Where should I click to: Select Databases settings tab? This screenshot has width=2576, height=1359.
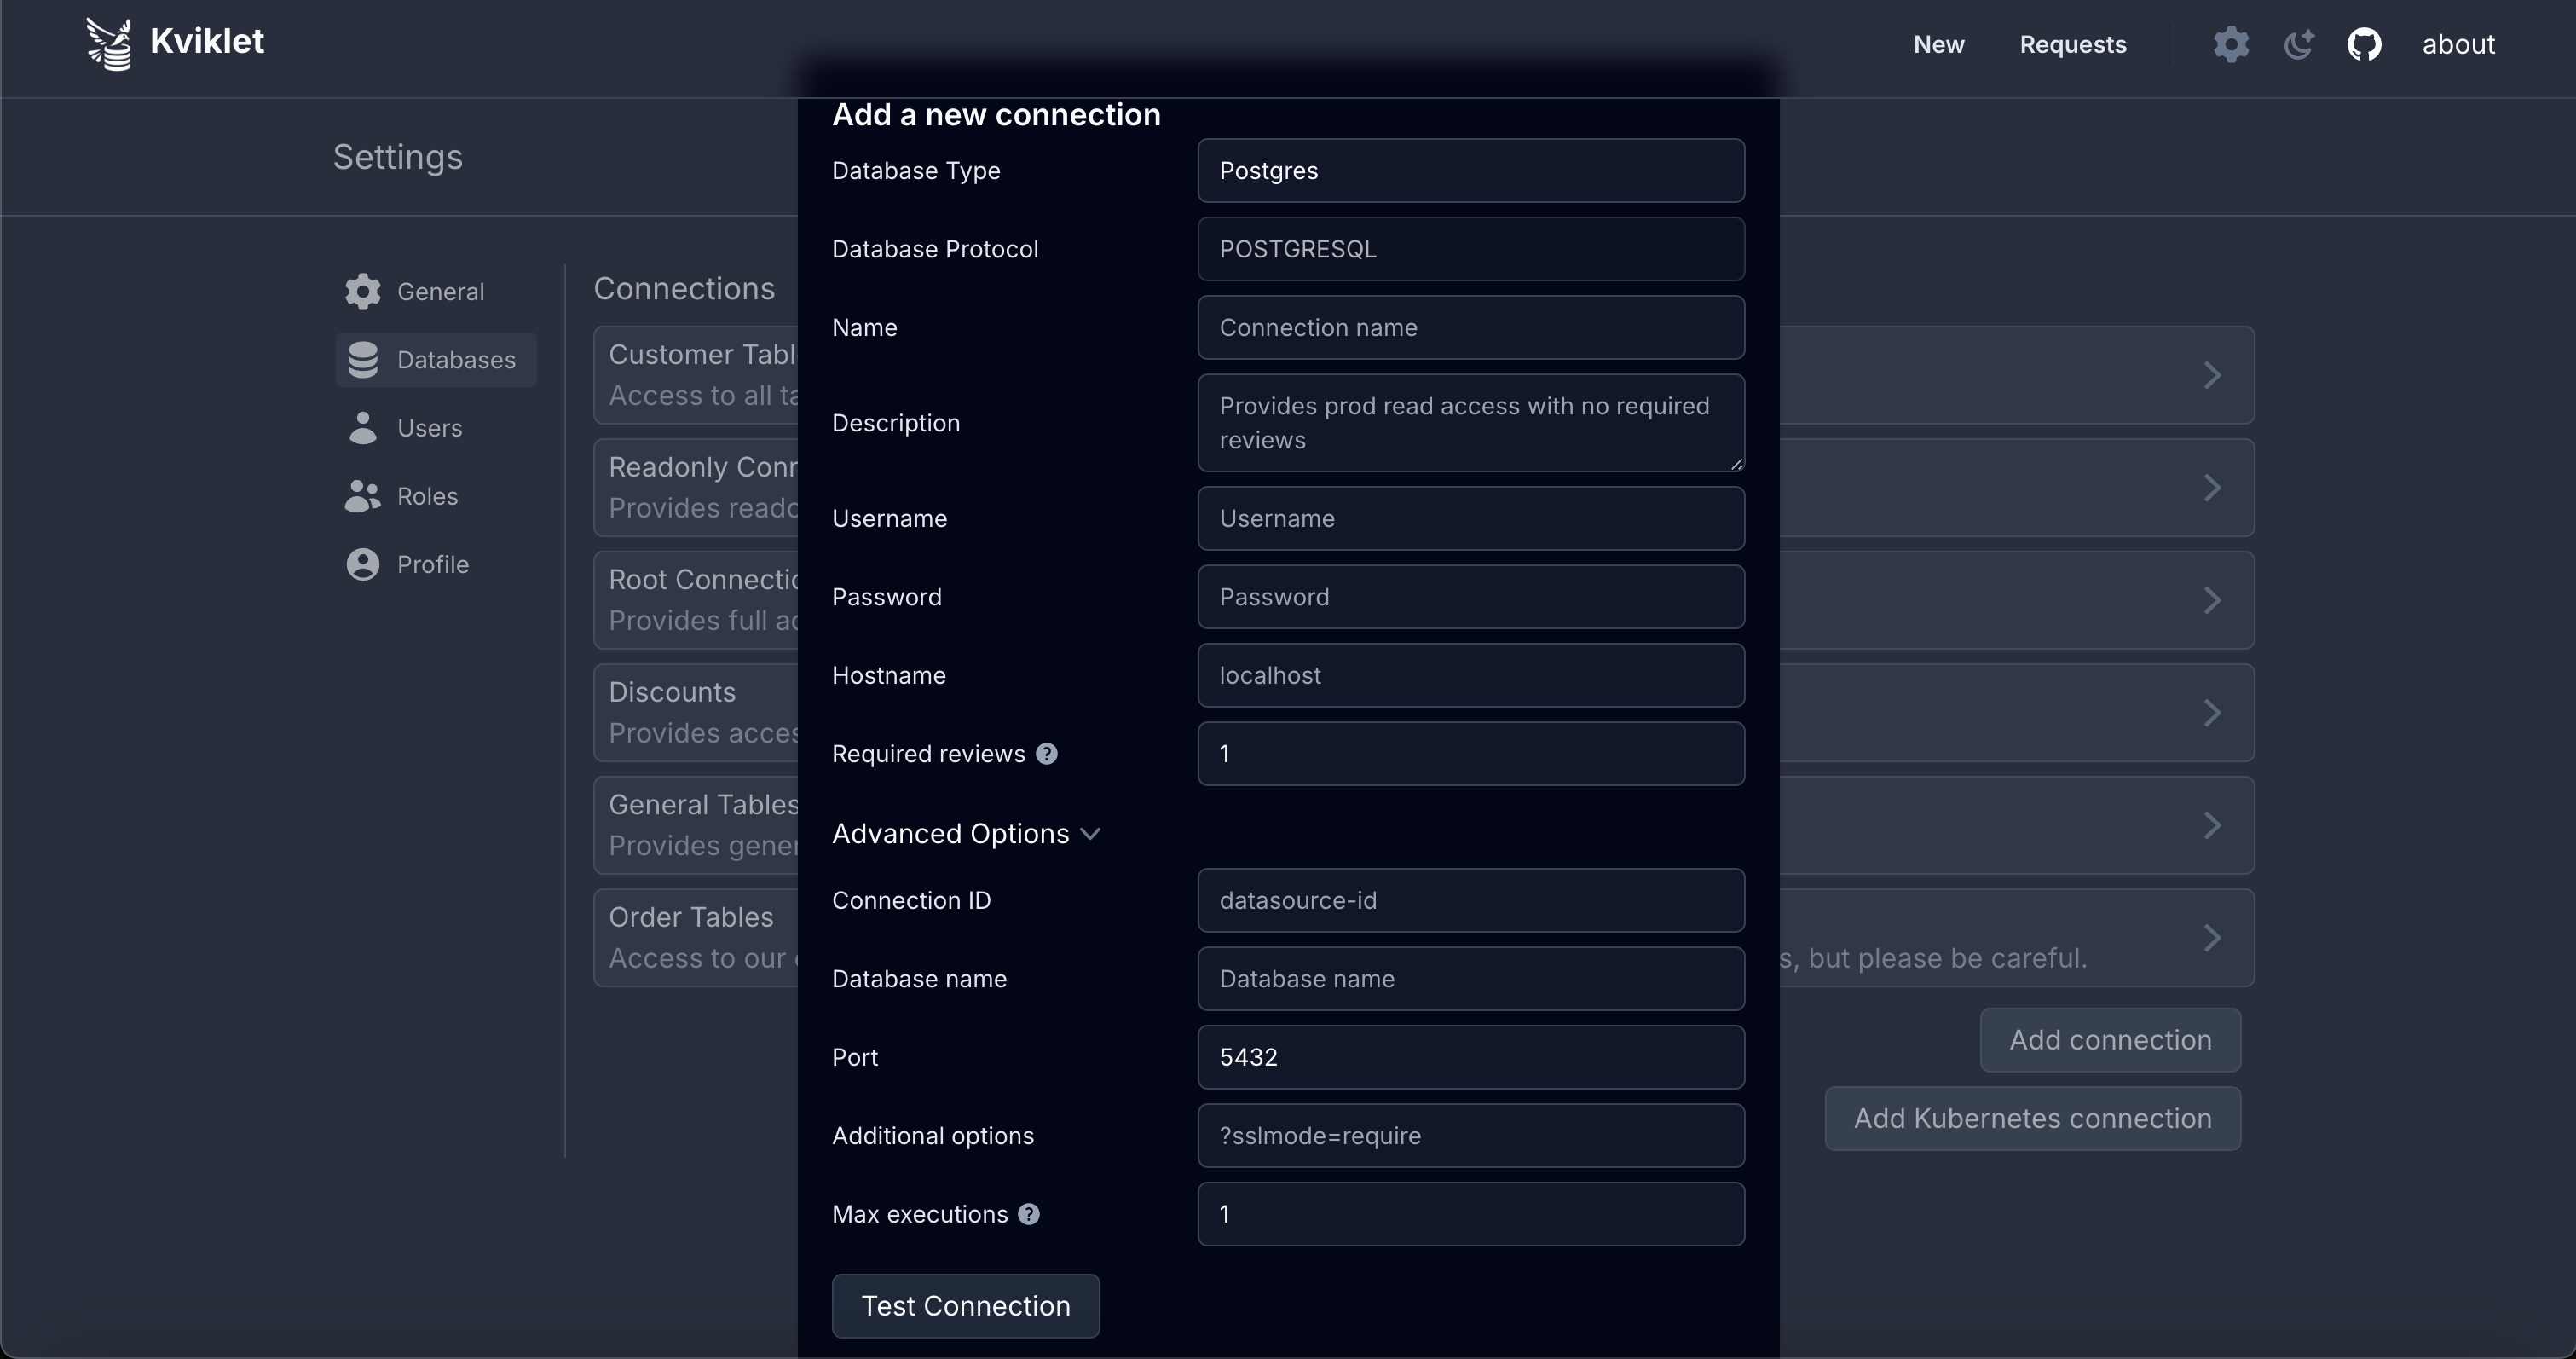[436, 360]
